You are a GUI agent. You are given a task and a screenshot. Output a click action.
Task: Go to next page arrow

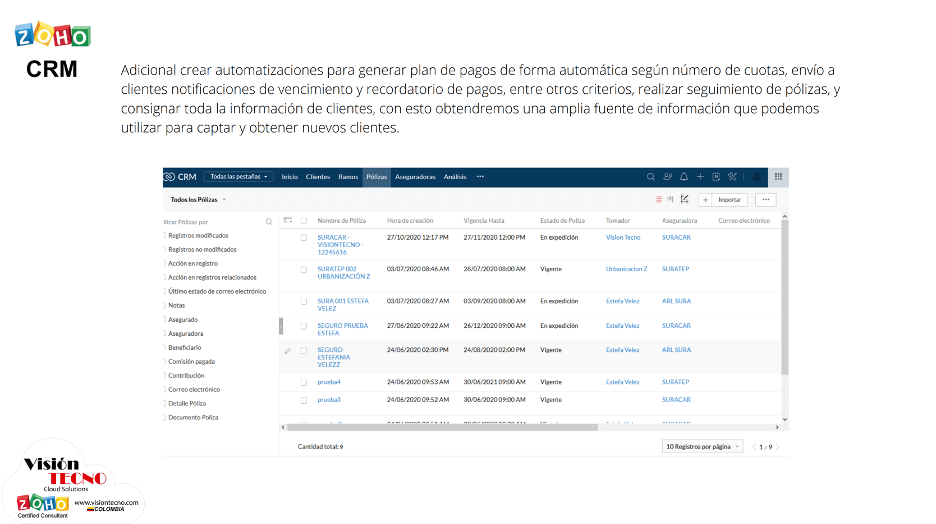777,447
